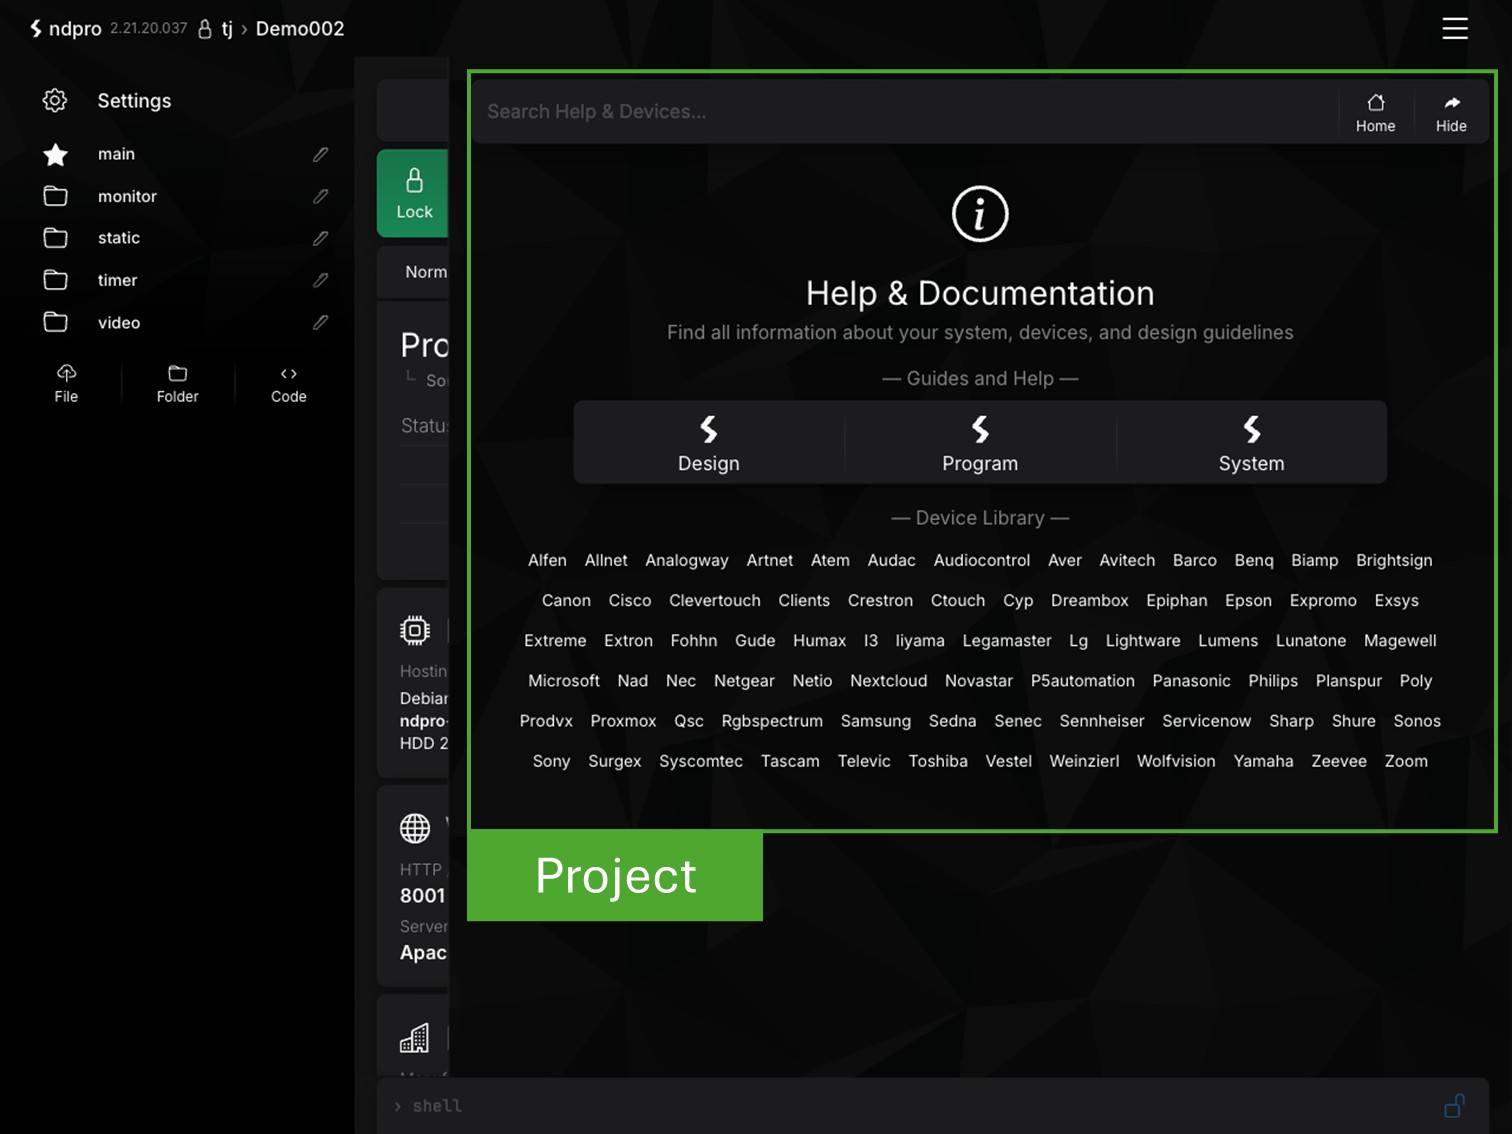The height and width of the screenshot is (1134, 1512).
Task: Open the Netgear device library
Action: pyautogui.click(x=744, y=680)
